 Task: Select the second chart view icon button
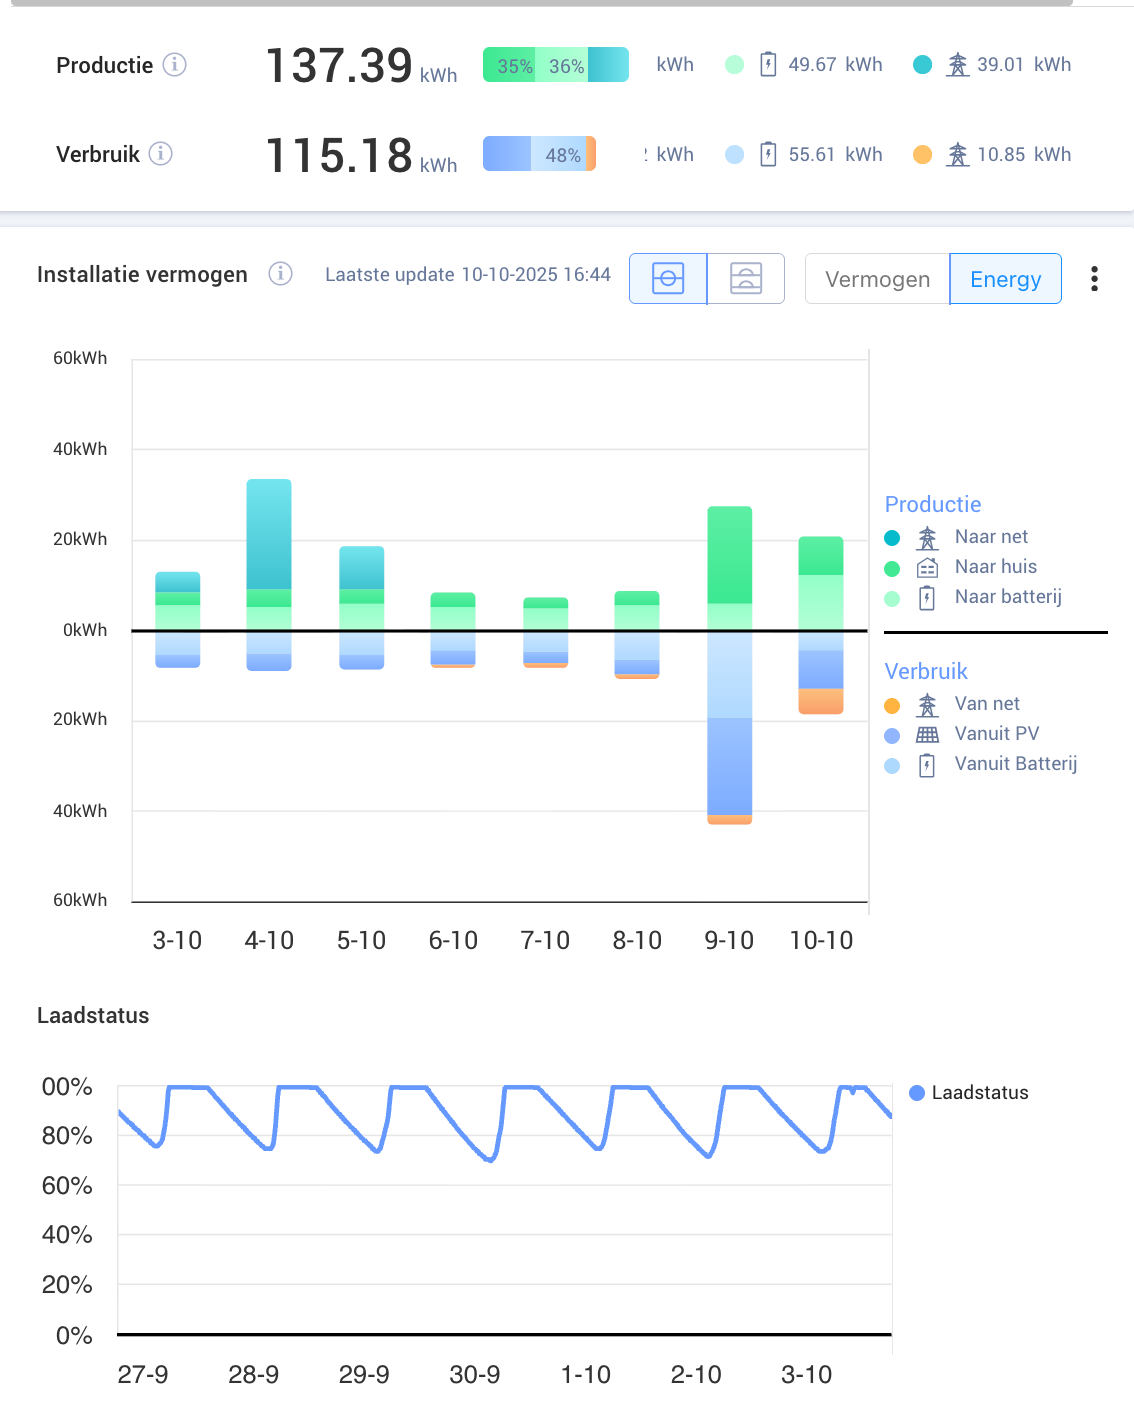(746, 279)
